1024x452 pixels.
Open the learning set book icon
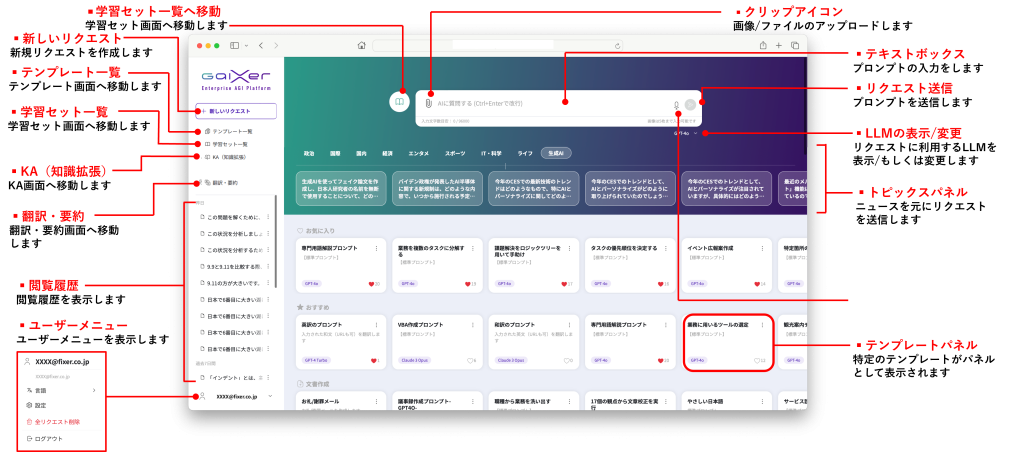tap(399, 101)
